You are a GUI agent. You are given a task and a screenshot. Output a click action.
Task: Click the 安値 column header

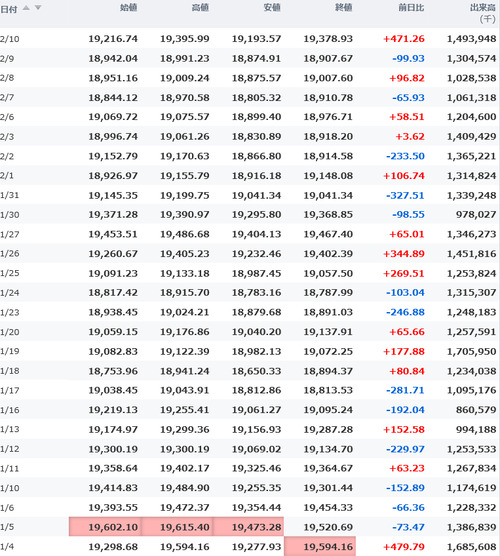tap(272, 7)
